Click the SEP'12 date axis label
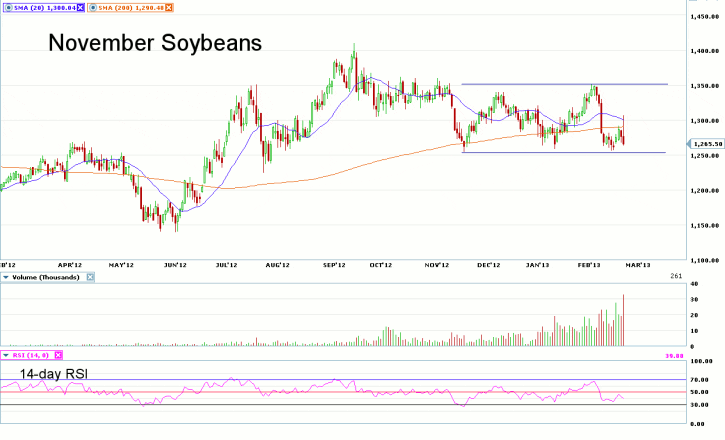725x440 pixels. click(x=334, y=265)
